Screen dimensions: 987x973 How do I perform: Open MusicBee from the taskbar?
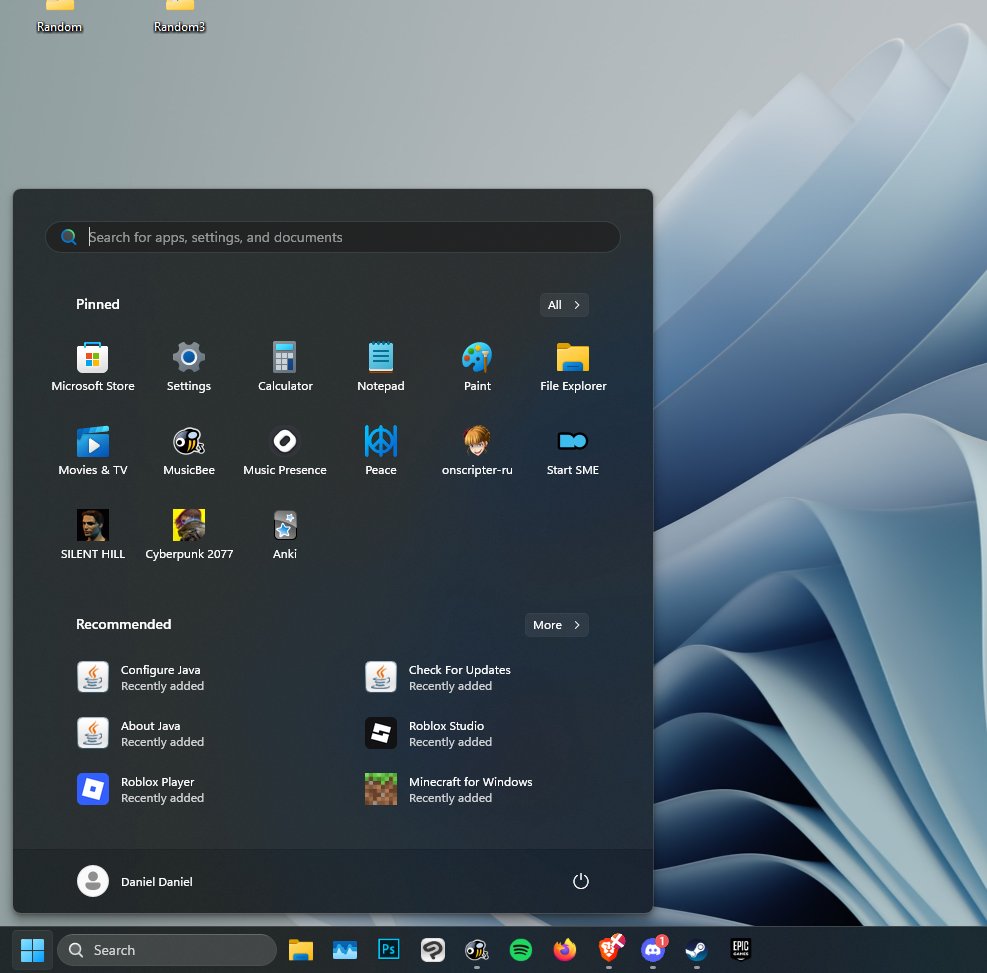click(477, 949)
